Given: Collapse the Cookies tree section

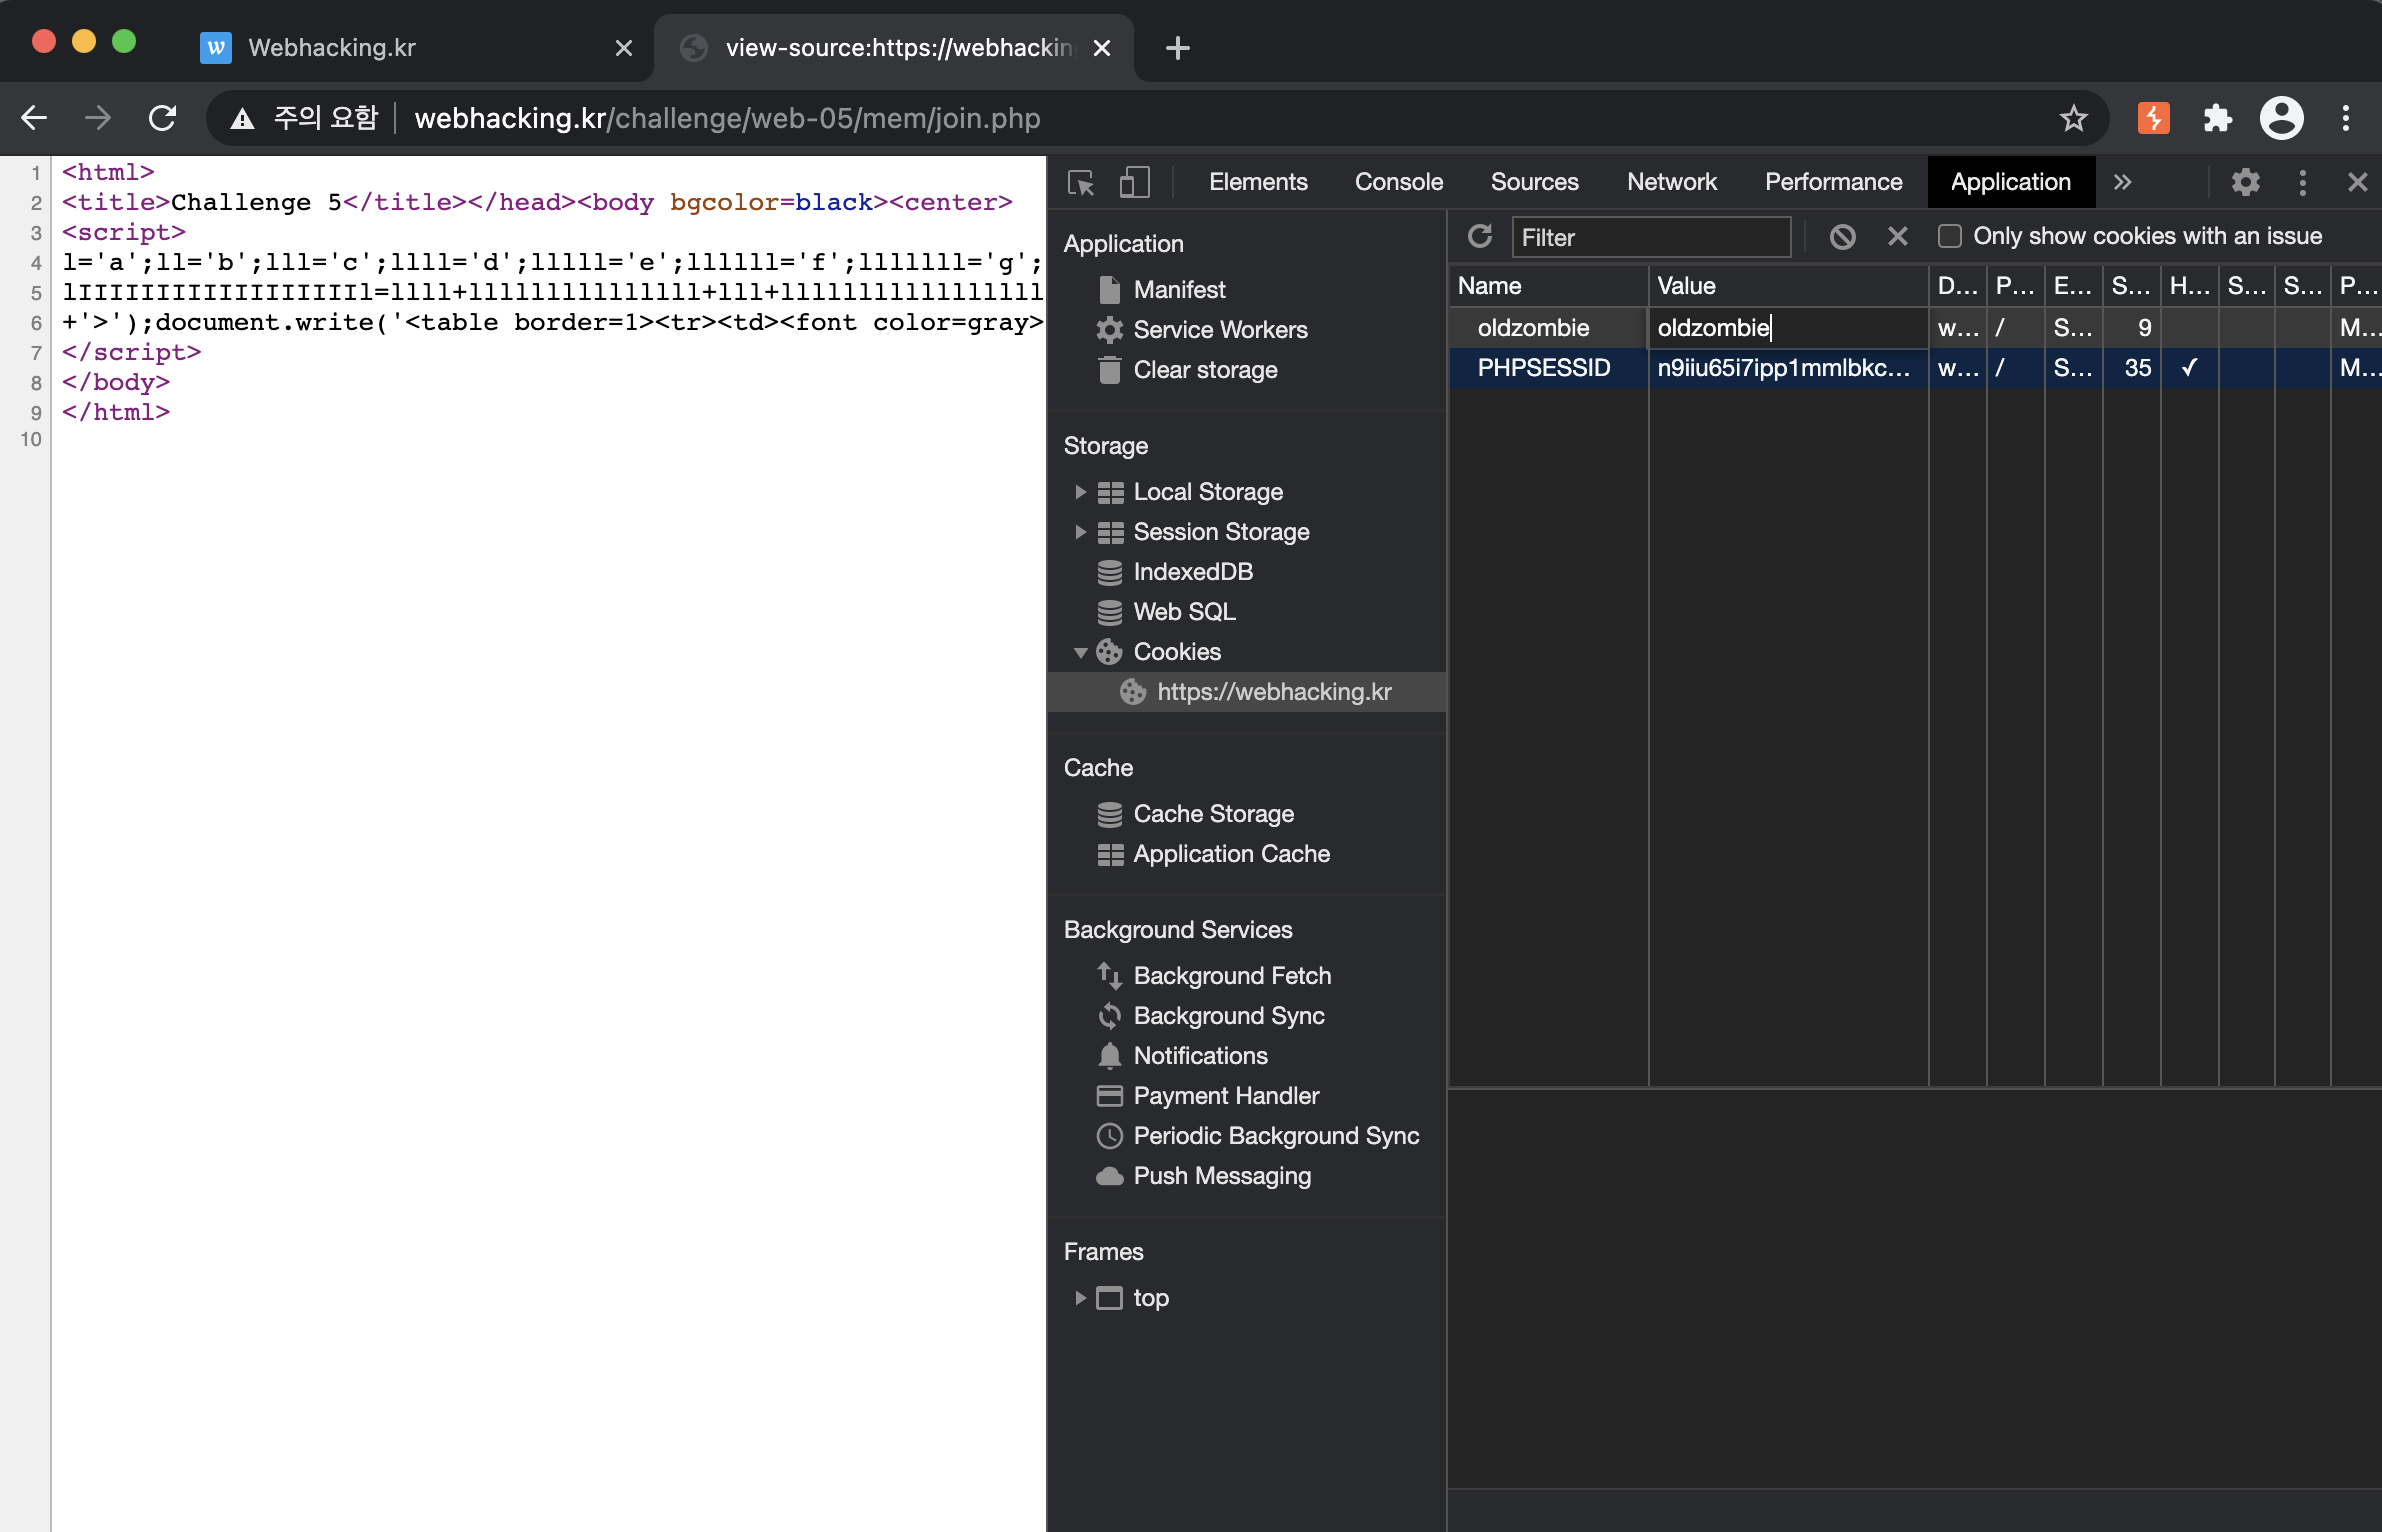Looking at the screenshot, I should (1080, 652).
